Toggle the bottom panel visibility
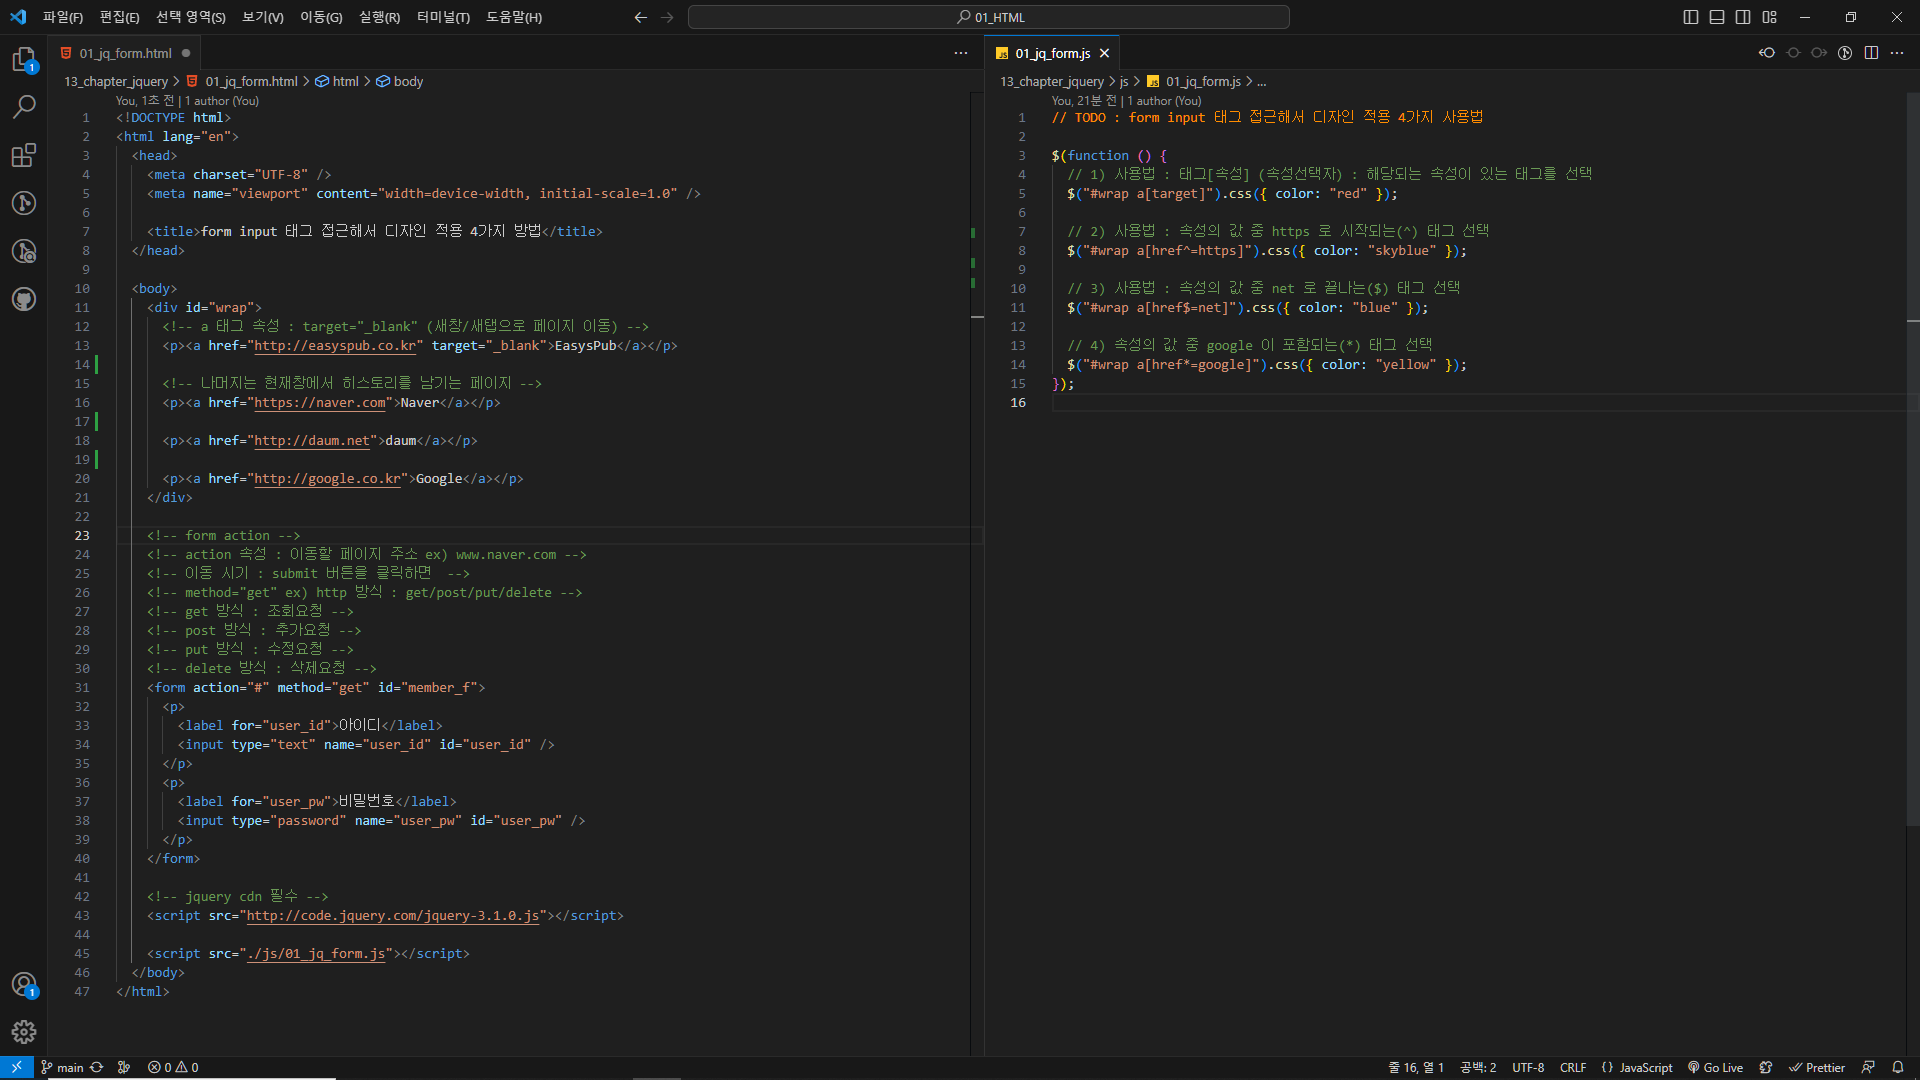Viewport: 1920px width, 1080px height. point(1717,17)
